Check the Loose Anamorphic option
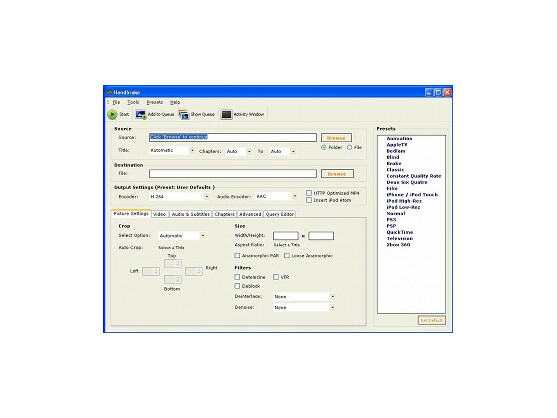Image resolution: width=557 pixels, height=418 pixels. point(287,256)
